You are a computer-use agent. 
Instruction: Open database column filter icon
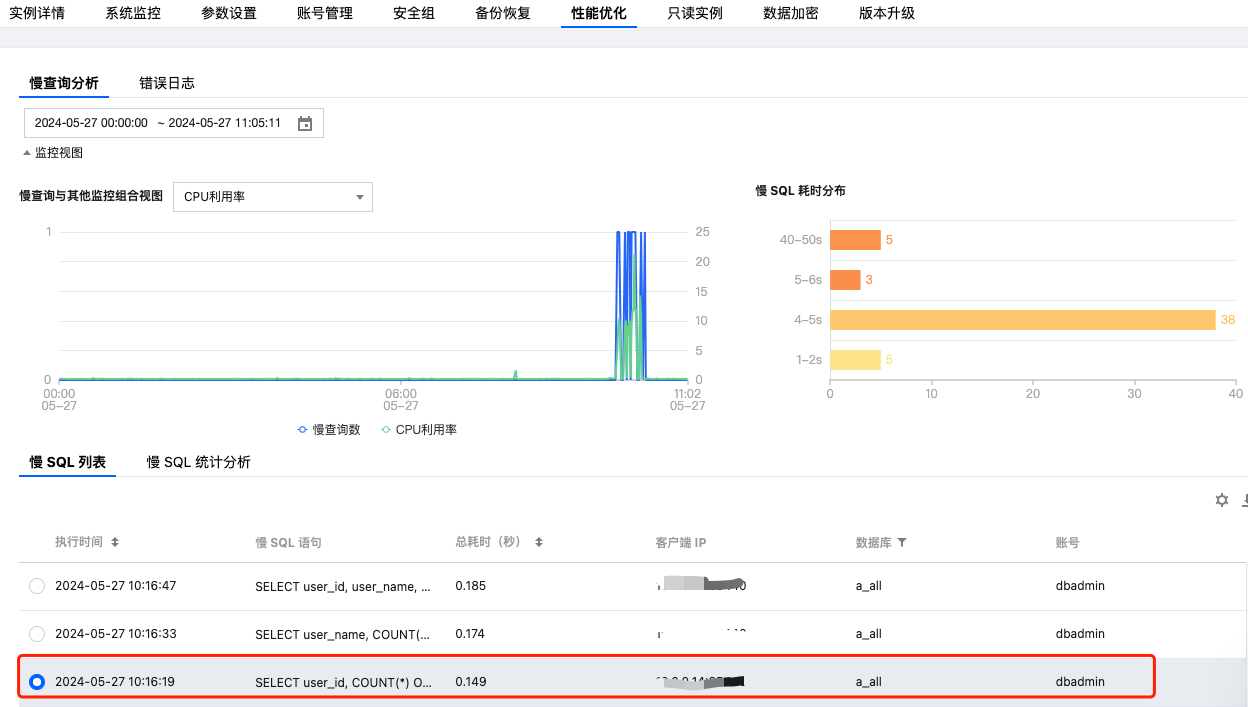(x=902, y=542)
